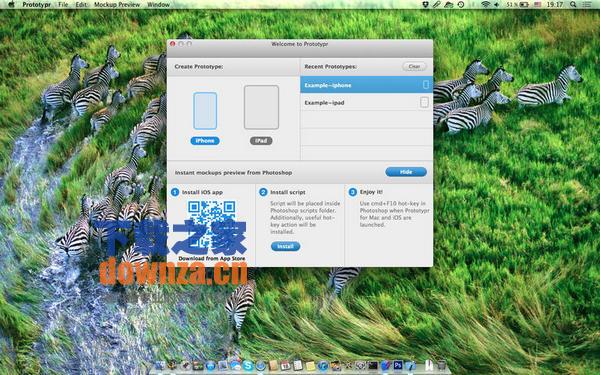Open the Mockup Preview menu

pos(117,5)
